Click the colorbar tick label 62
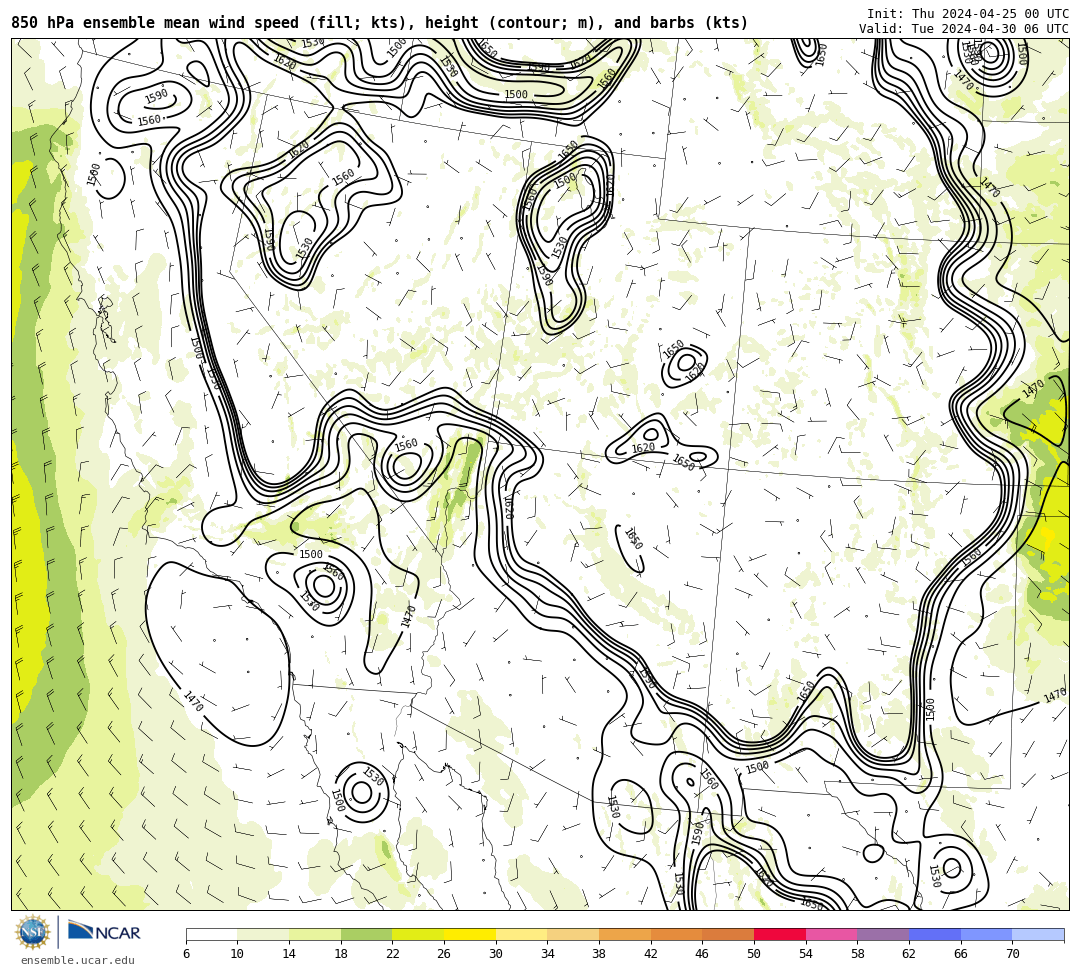 coord(909,954)
